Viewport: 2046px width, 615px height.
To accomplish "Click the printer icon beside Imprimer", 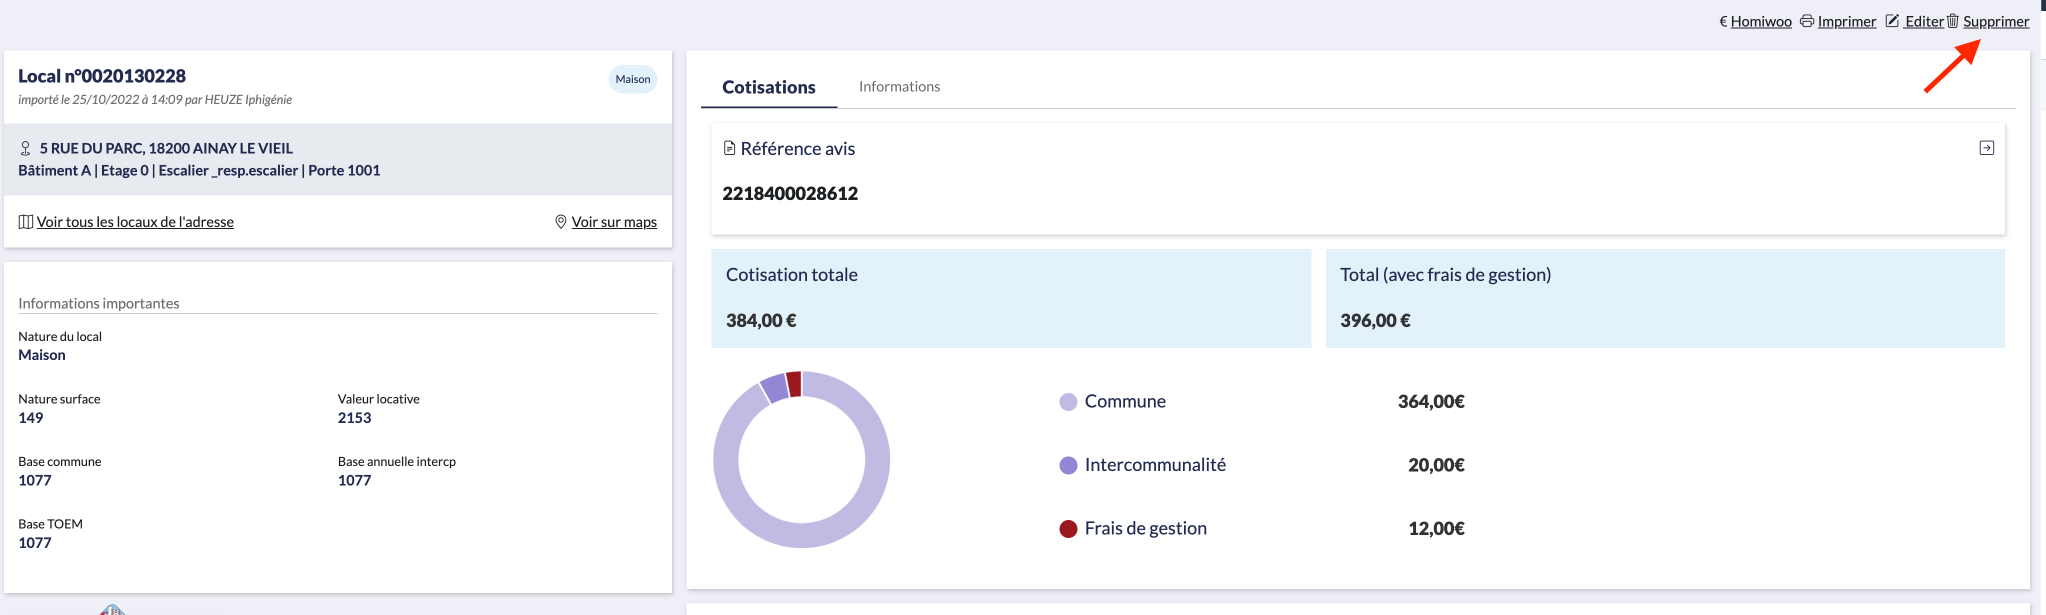I will 1807,21.
